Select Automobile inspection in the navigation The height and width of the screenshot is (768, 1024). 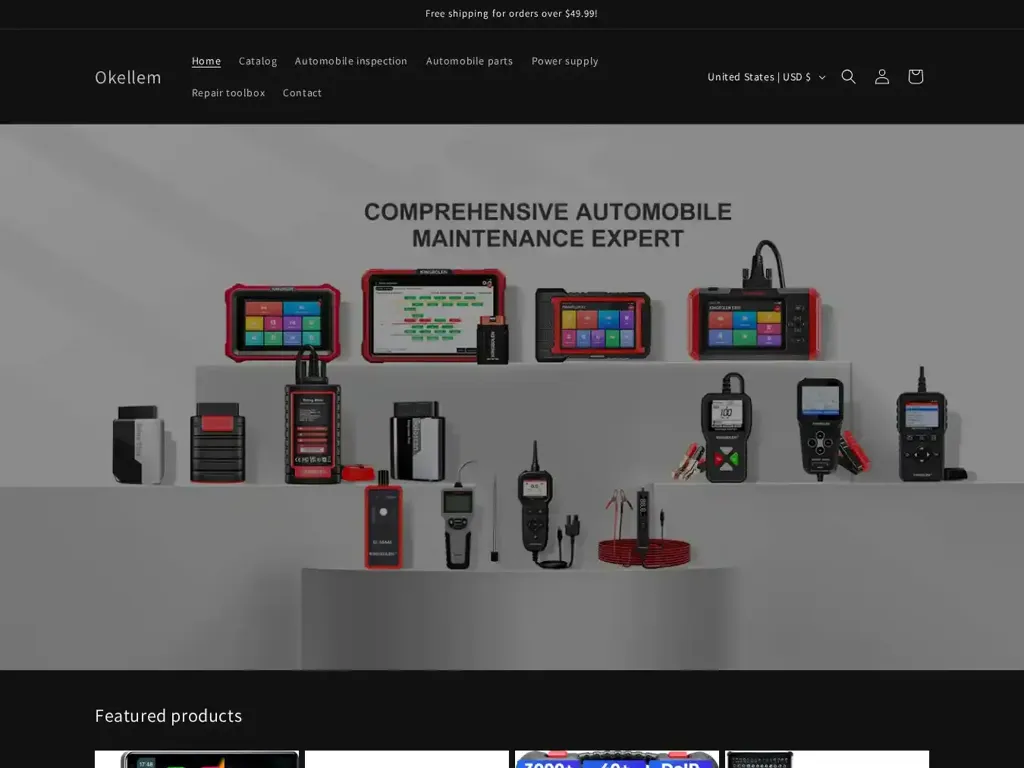(x=351, y=60)
